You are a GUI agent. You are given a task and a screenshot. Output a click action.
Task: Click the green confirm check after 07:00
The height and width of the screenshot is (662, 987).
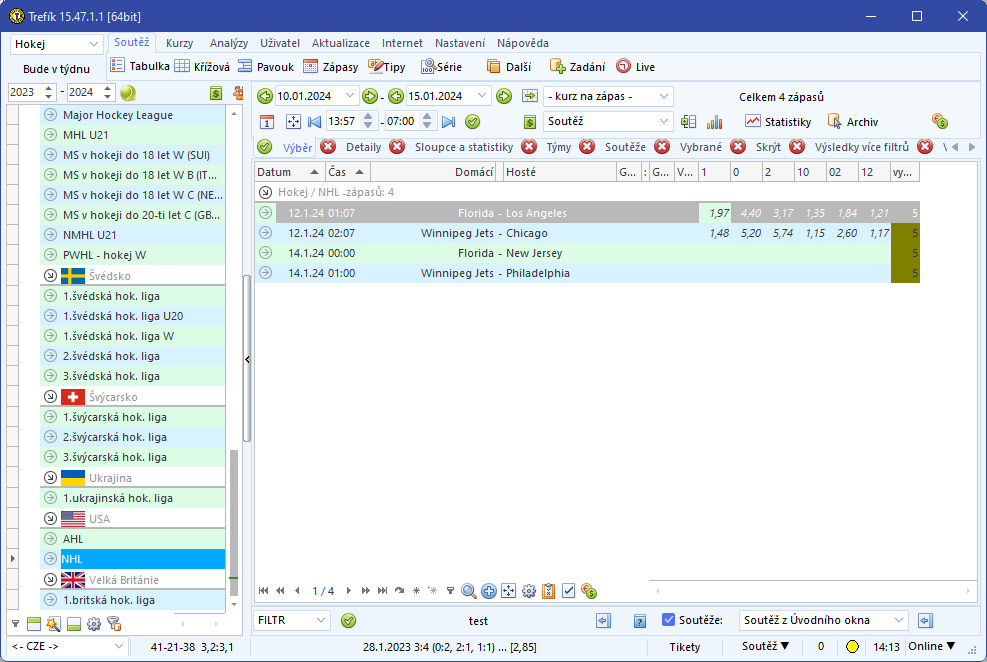pos(472,121)
